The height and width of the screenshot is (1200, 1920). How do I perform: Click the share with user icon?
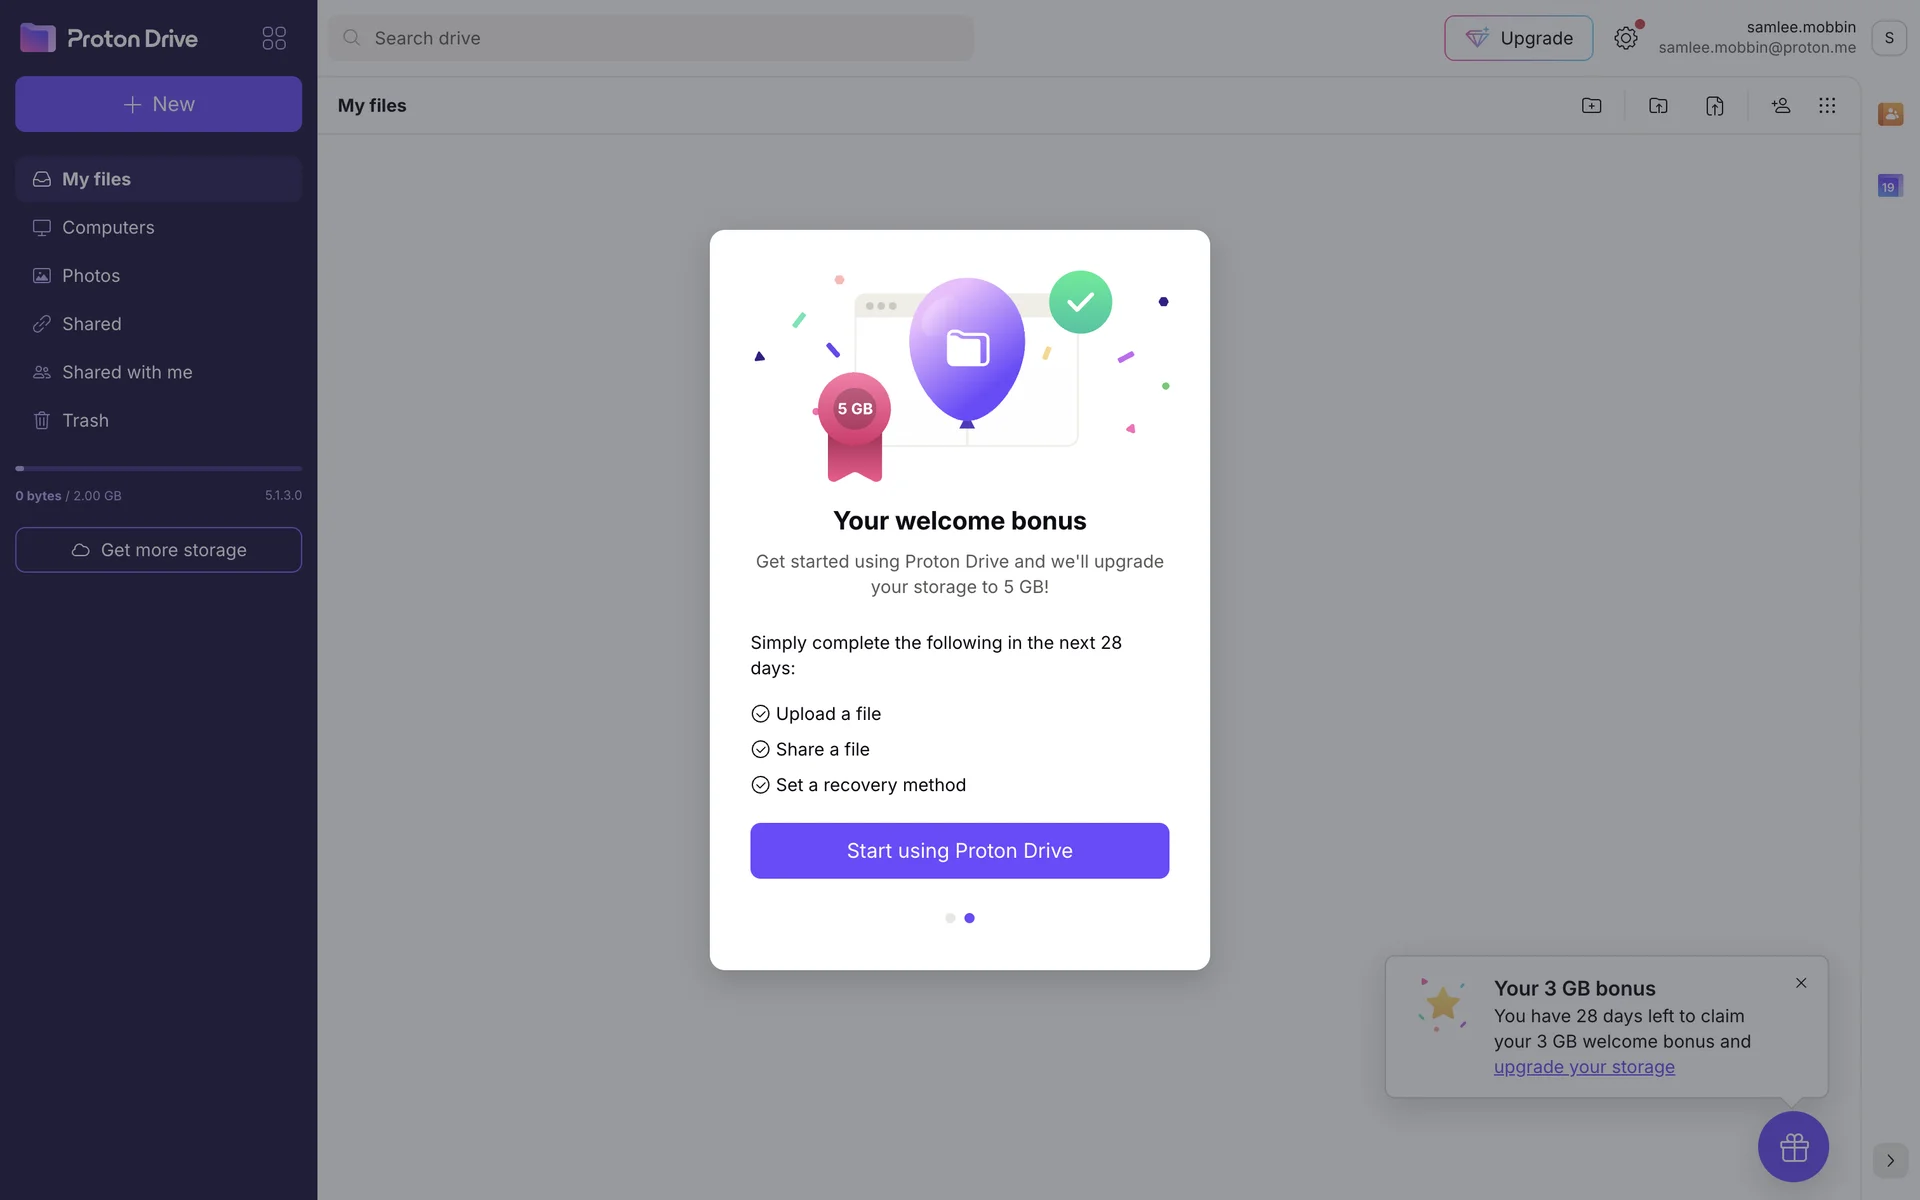click(x=1780, y=105)
